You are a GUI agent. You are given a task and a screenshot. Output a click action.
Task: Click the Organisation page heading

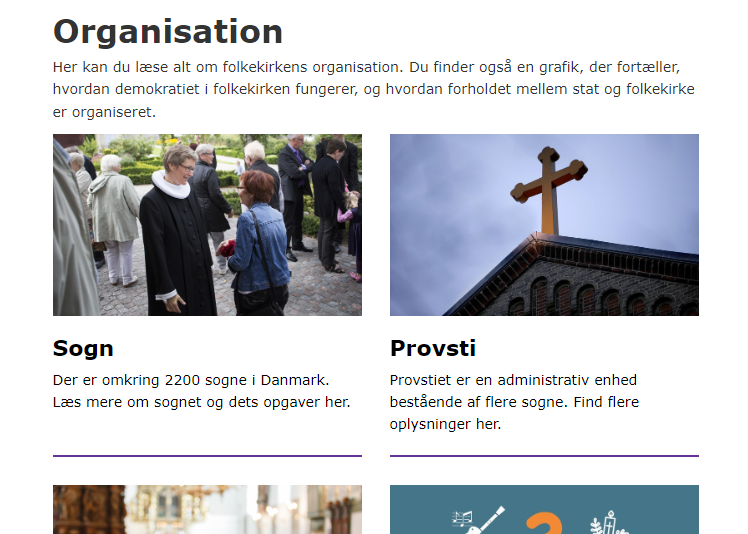pos(168,31)
